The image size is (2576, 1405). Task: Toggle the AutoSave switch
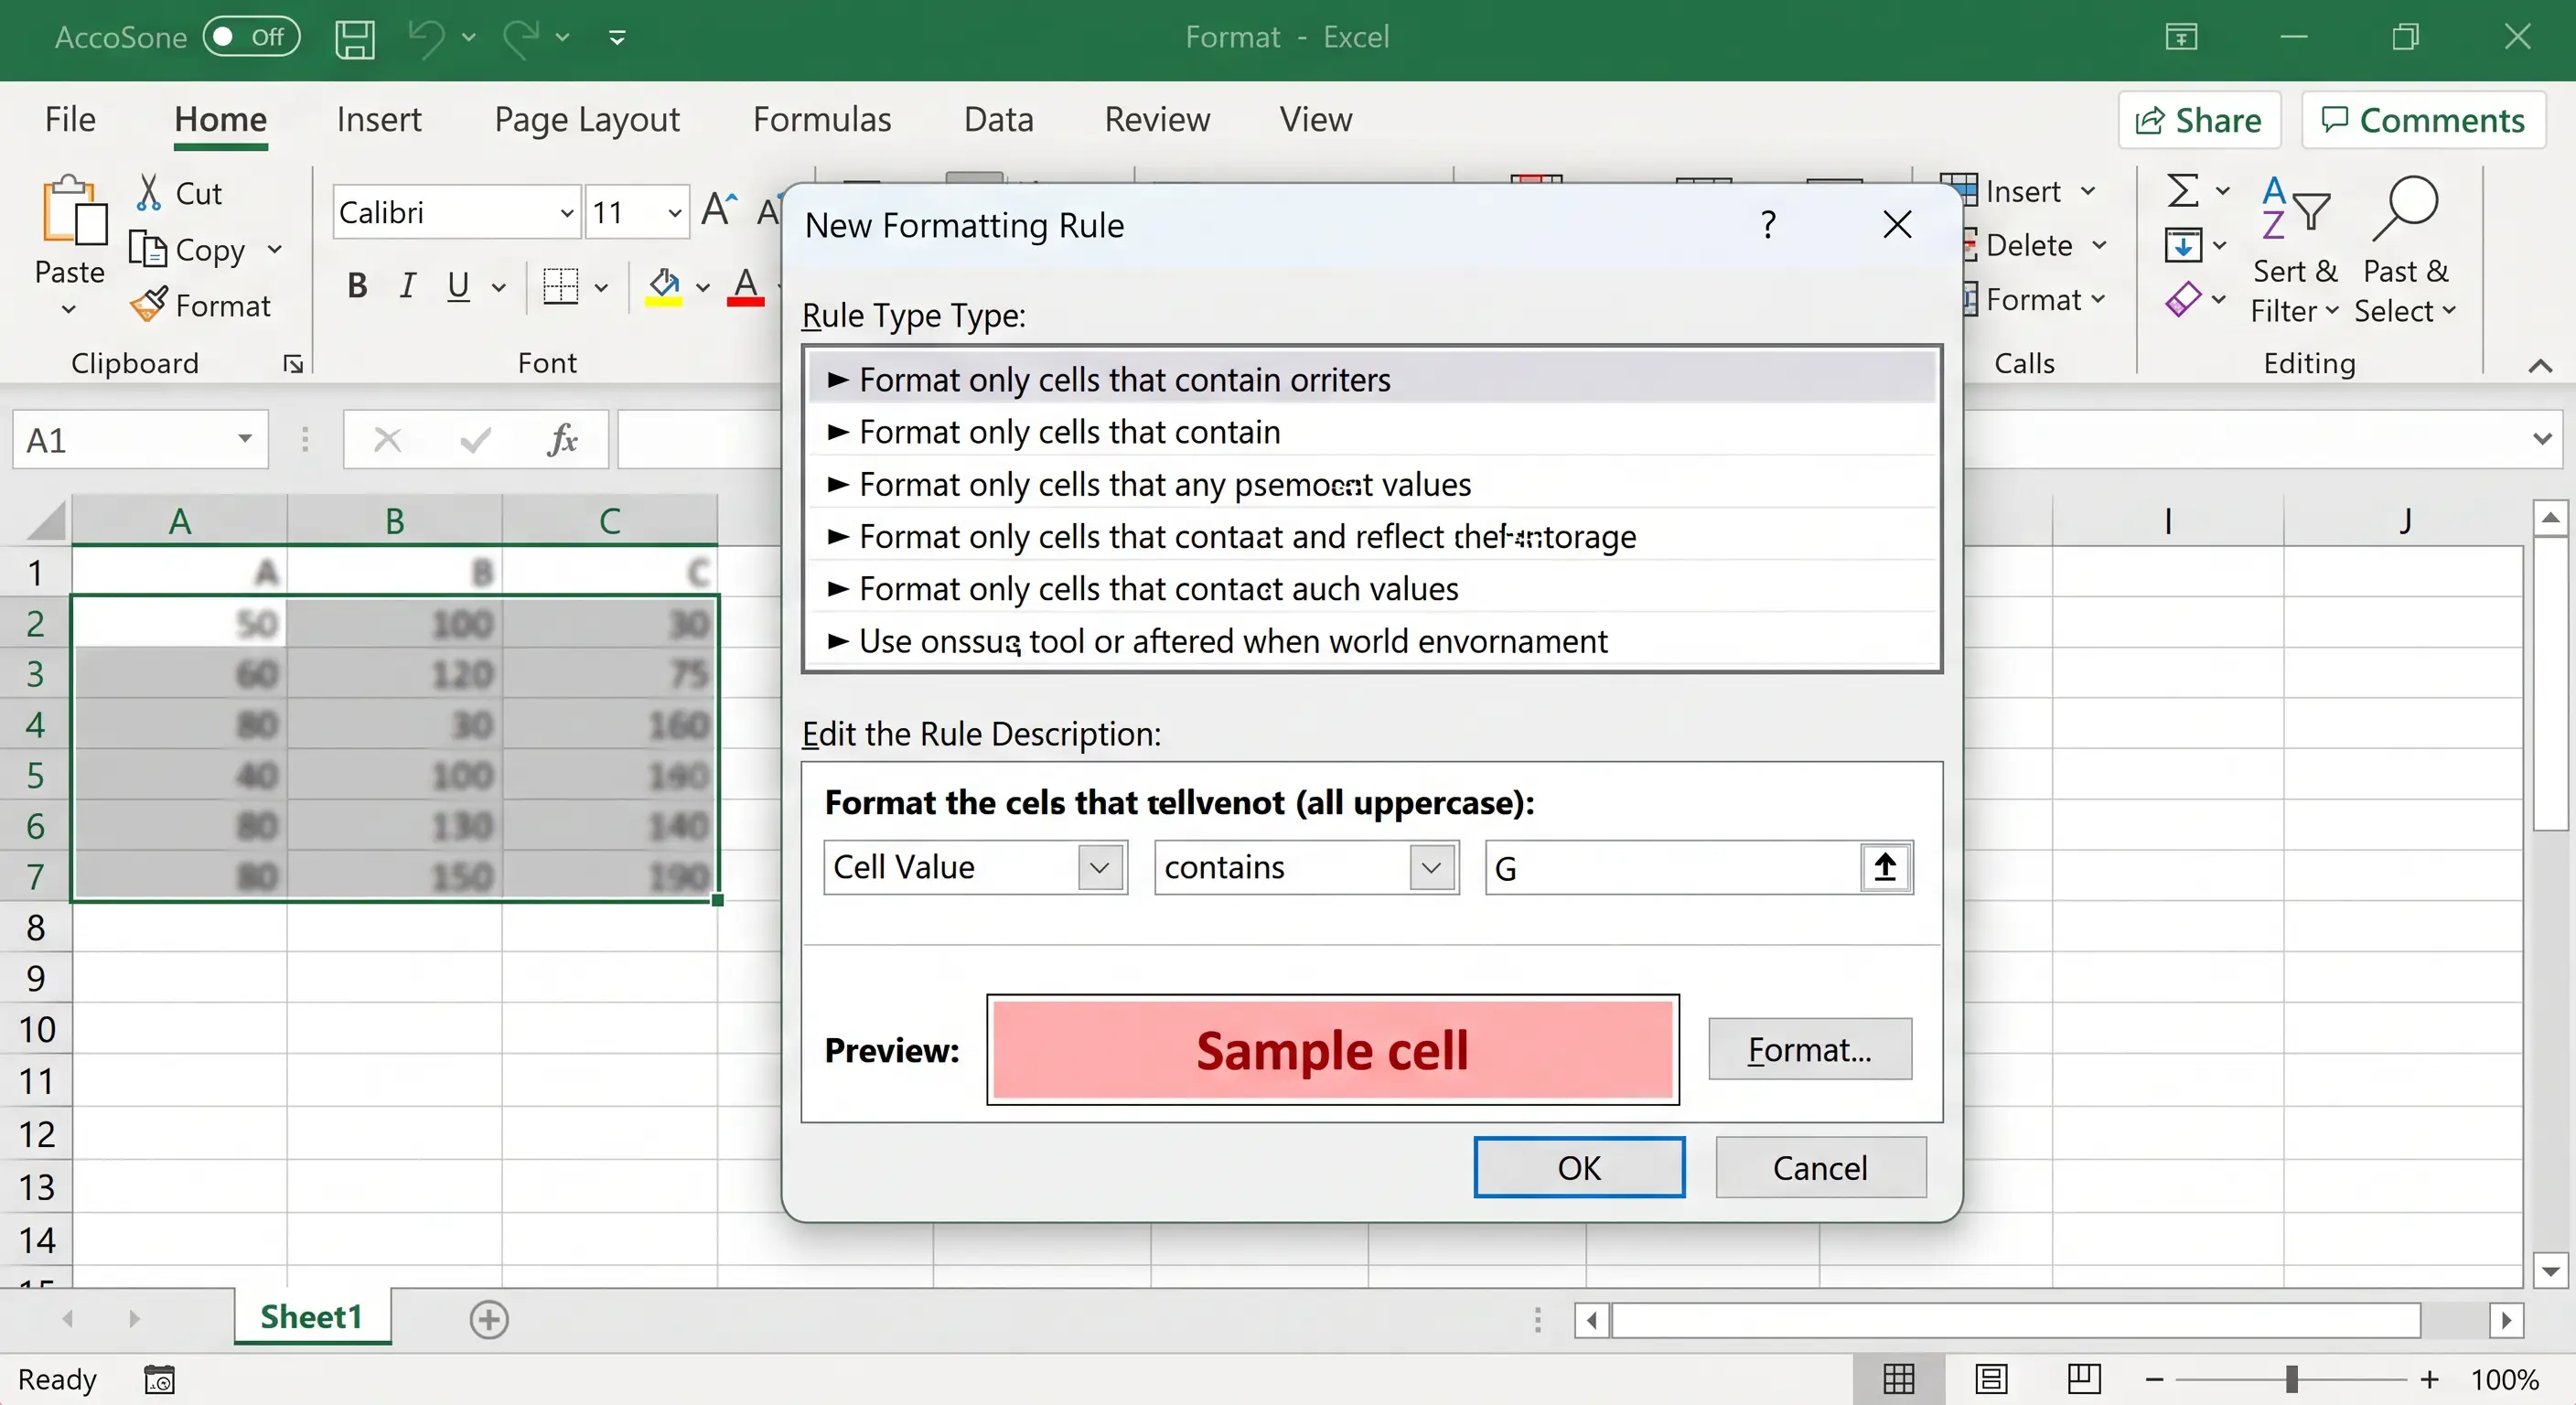point(251,37)
